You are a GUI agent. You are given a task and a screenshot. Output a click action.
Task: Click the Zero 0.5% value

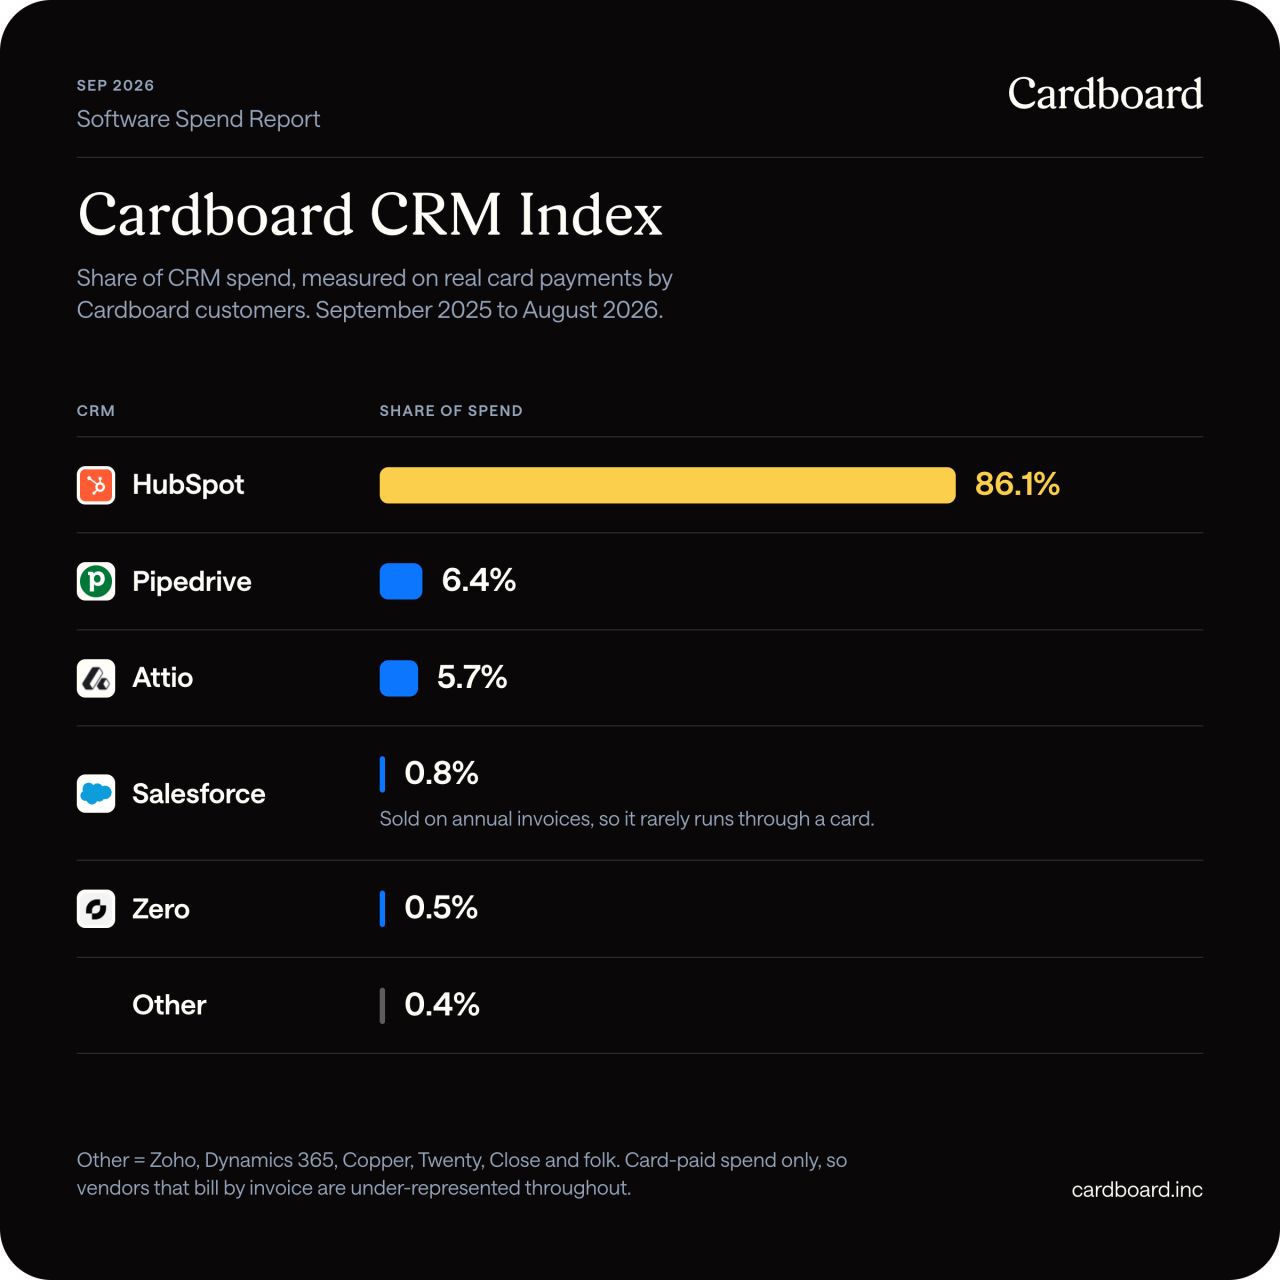tap(441, 908)
